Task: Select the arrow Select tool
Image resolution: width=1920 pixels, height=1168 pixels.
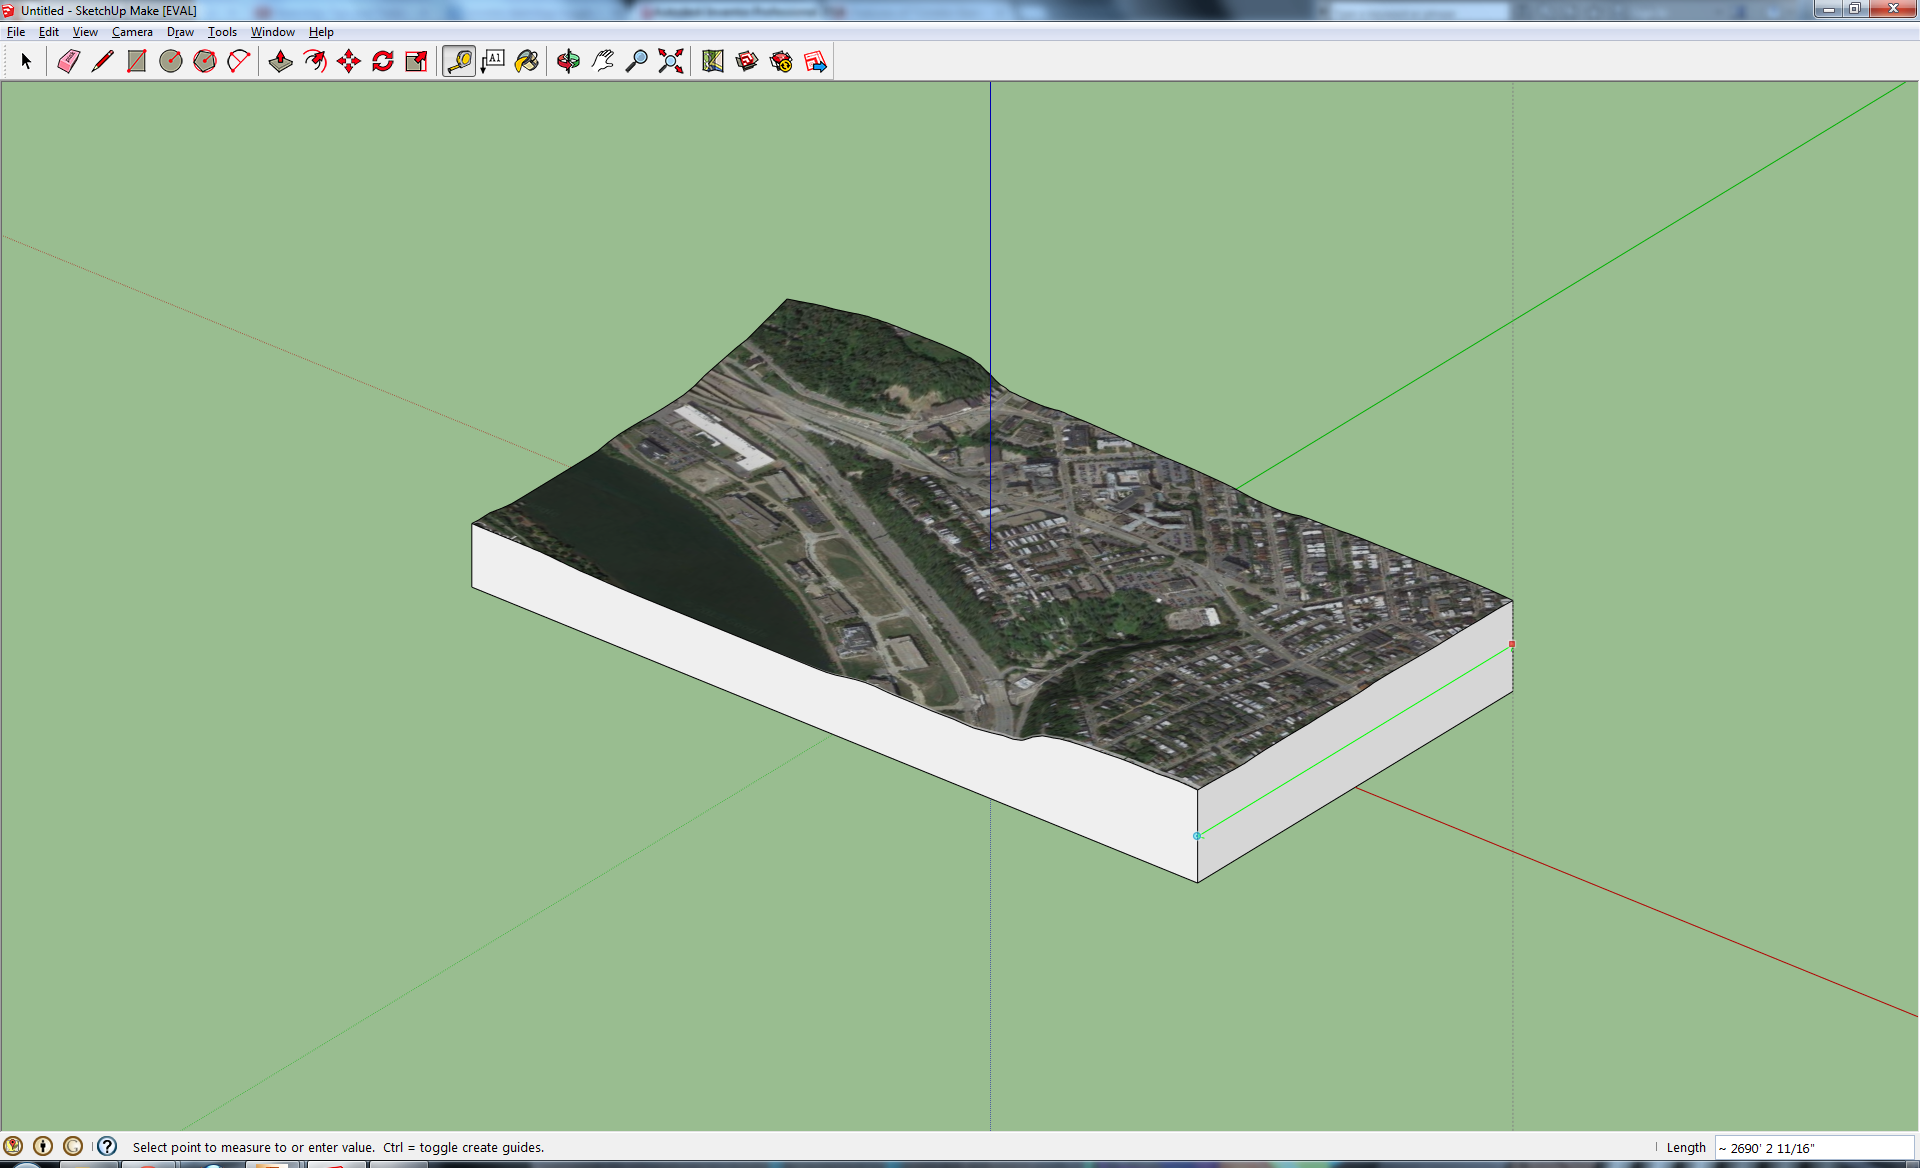Action: [26, 61]
